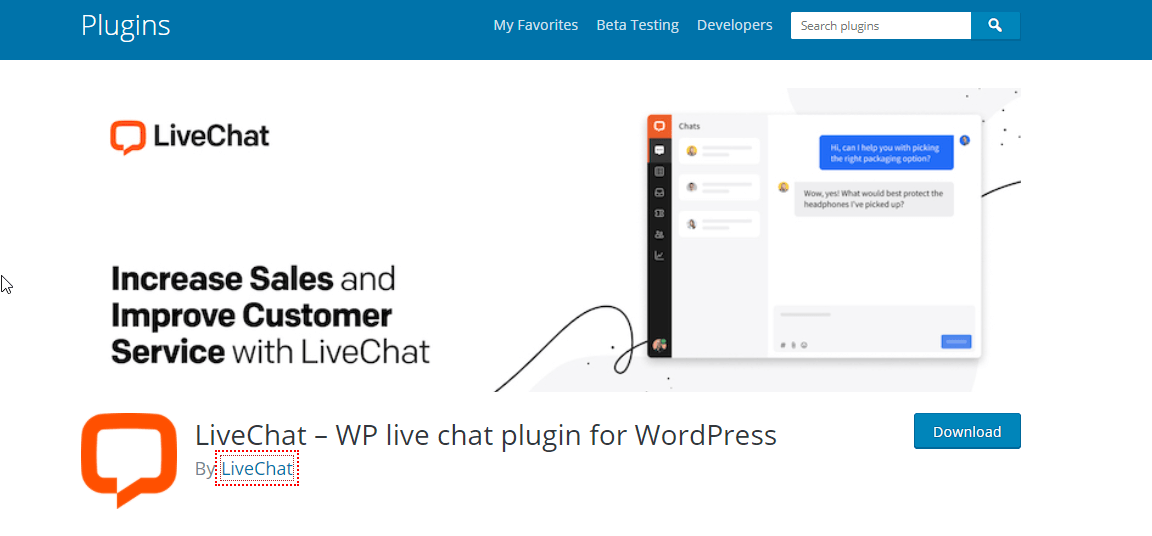The height and width of the screenshot is (536, 1152).
Task: Open the LiveChat author link
Action: (257, 468)
